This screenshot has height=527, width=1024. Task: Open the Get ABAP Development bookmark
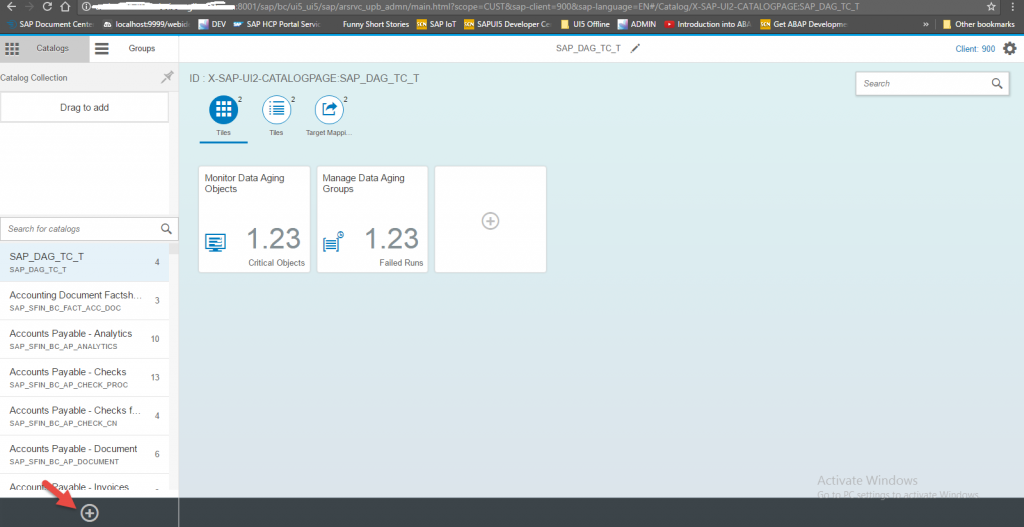(805, 24)
